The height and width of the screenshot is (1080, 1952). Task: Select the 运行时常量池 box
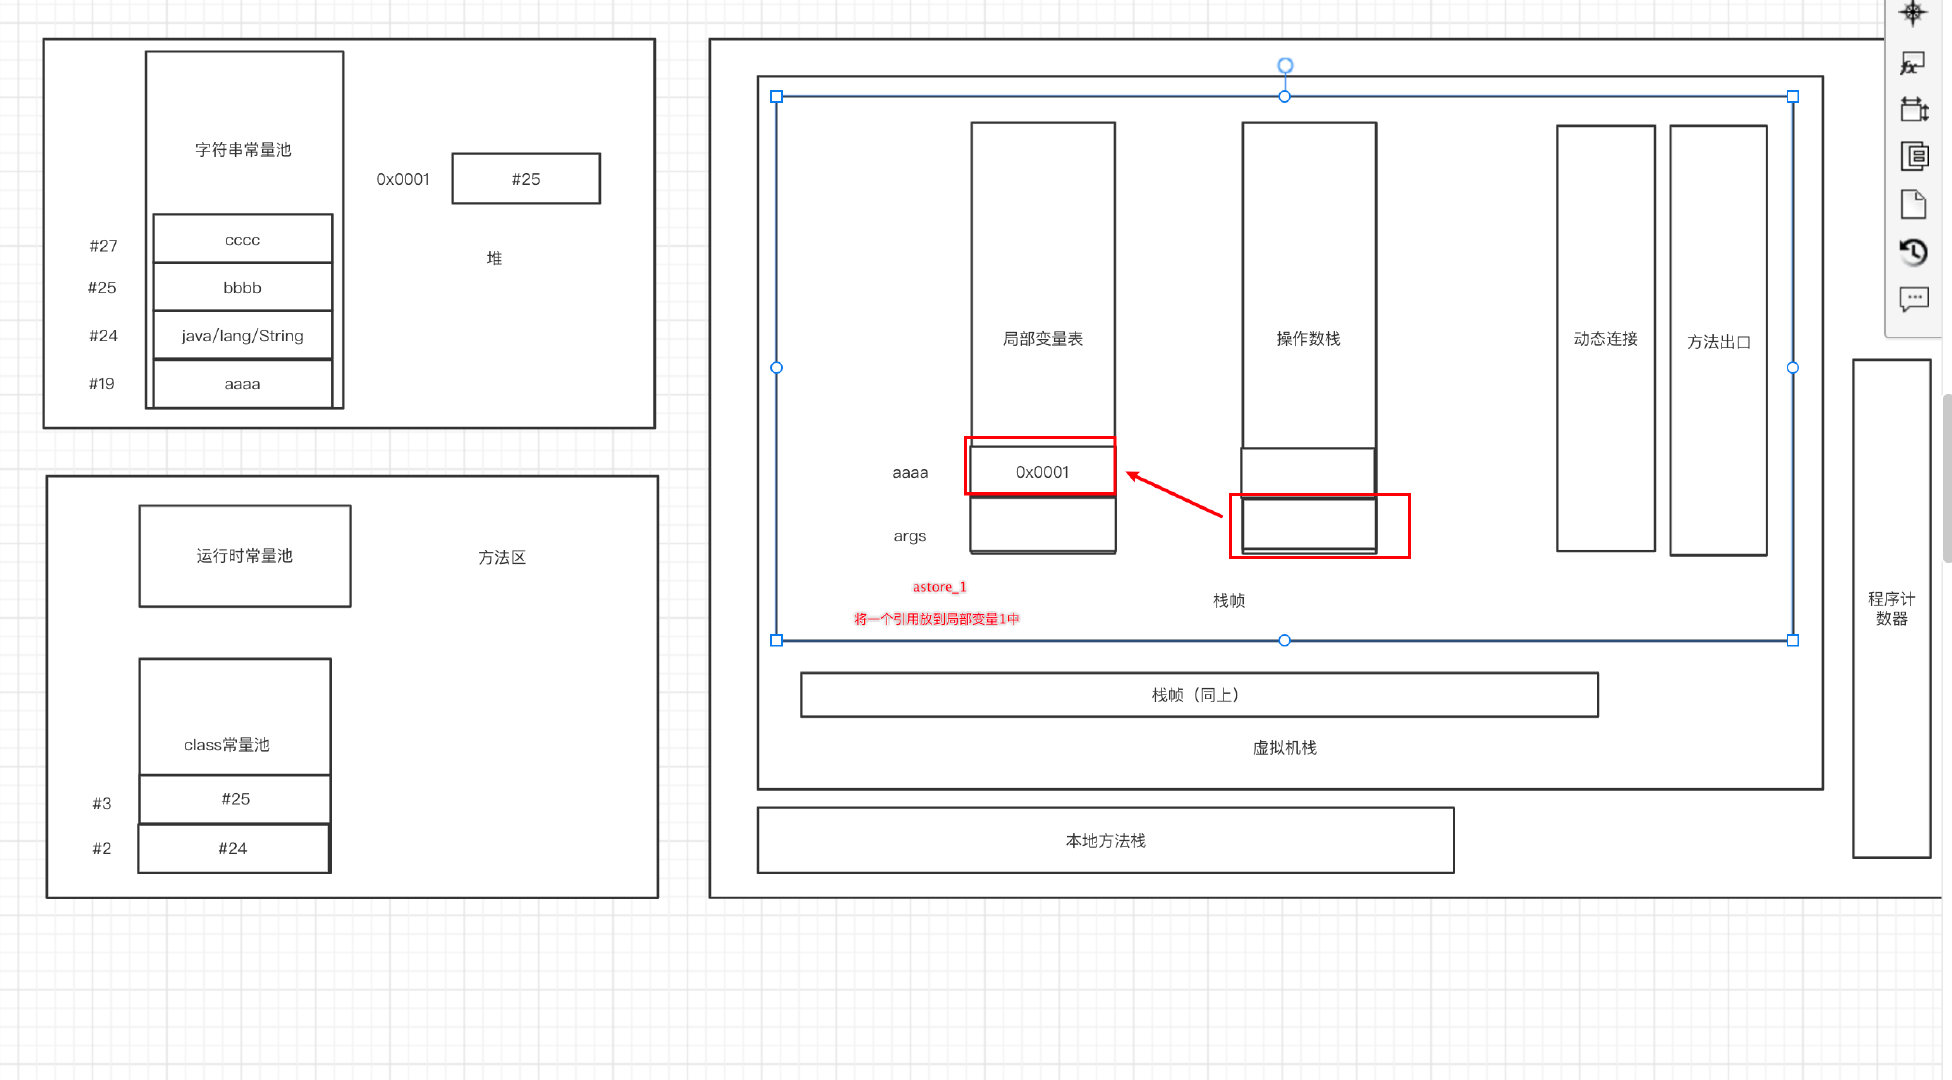pos(245,556)
